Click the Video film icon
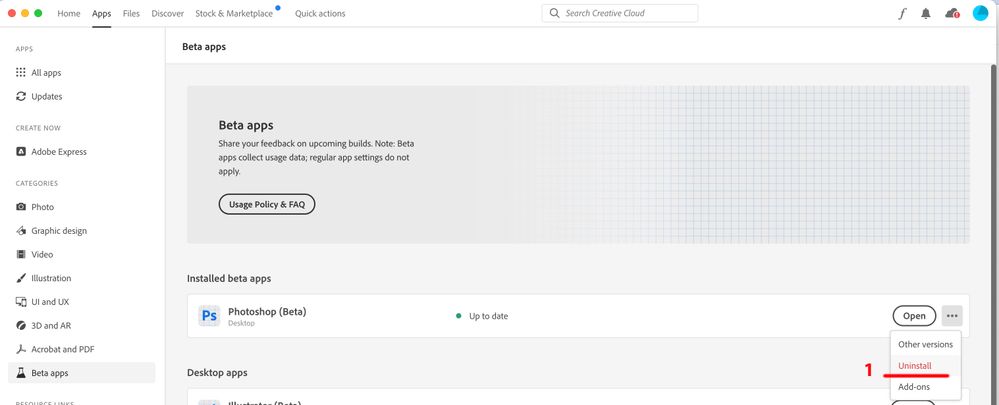999x405 pixels. coord(21,254)
